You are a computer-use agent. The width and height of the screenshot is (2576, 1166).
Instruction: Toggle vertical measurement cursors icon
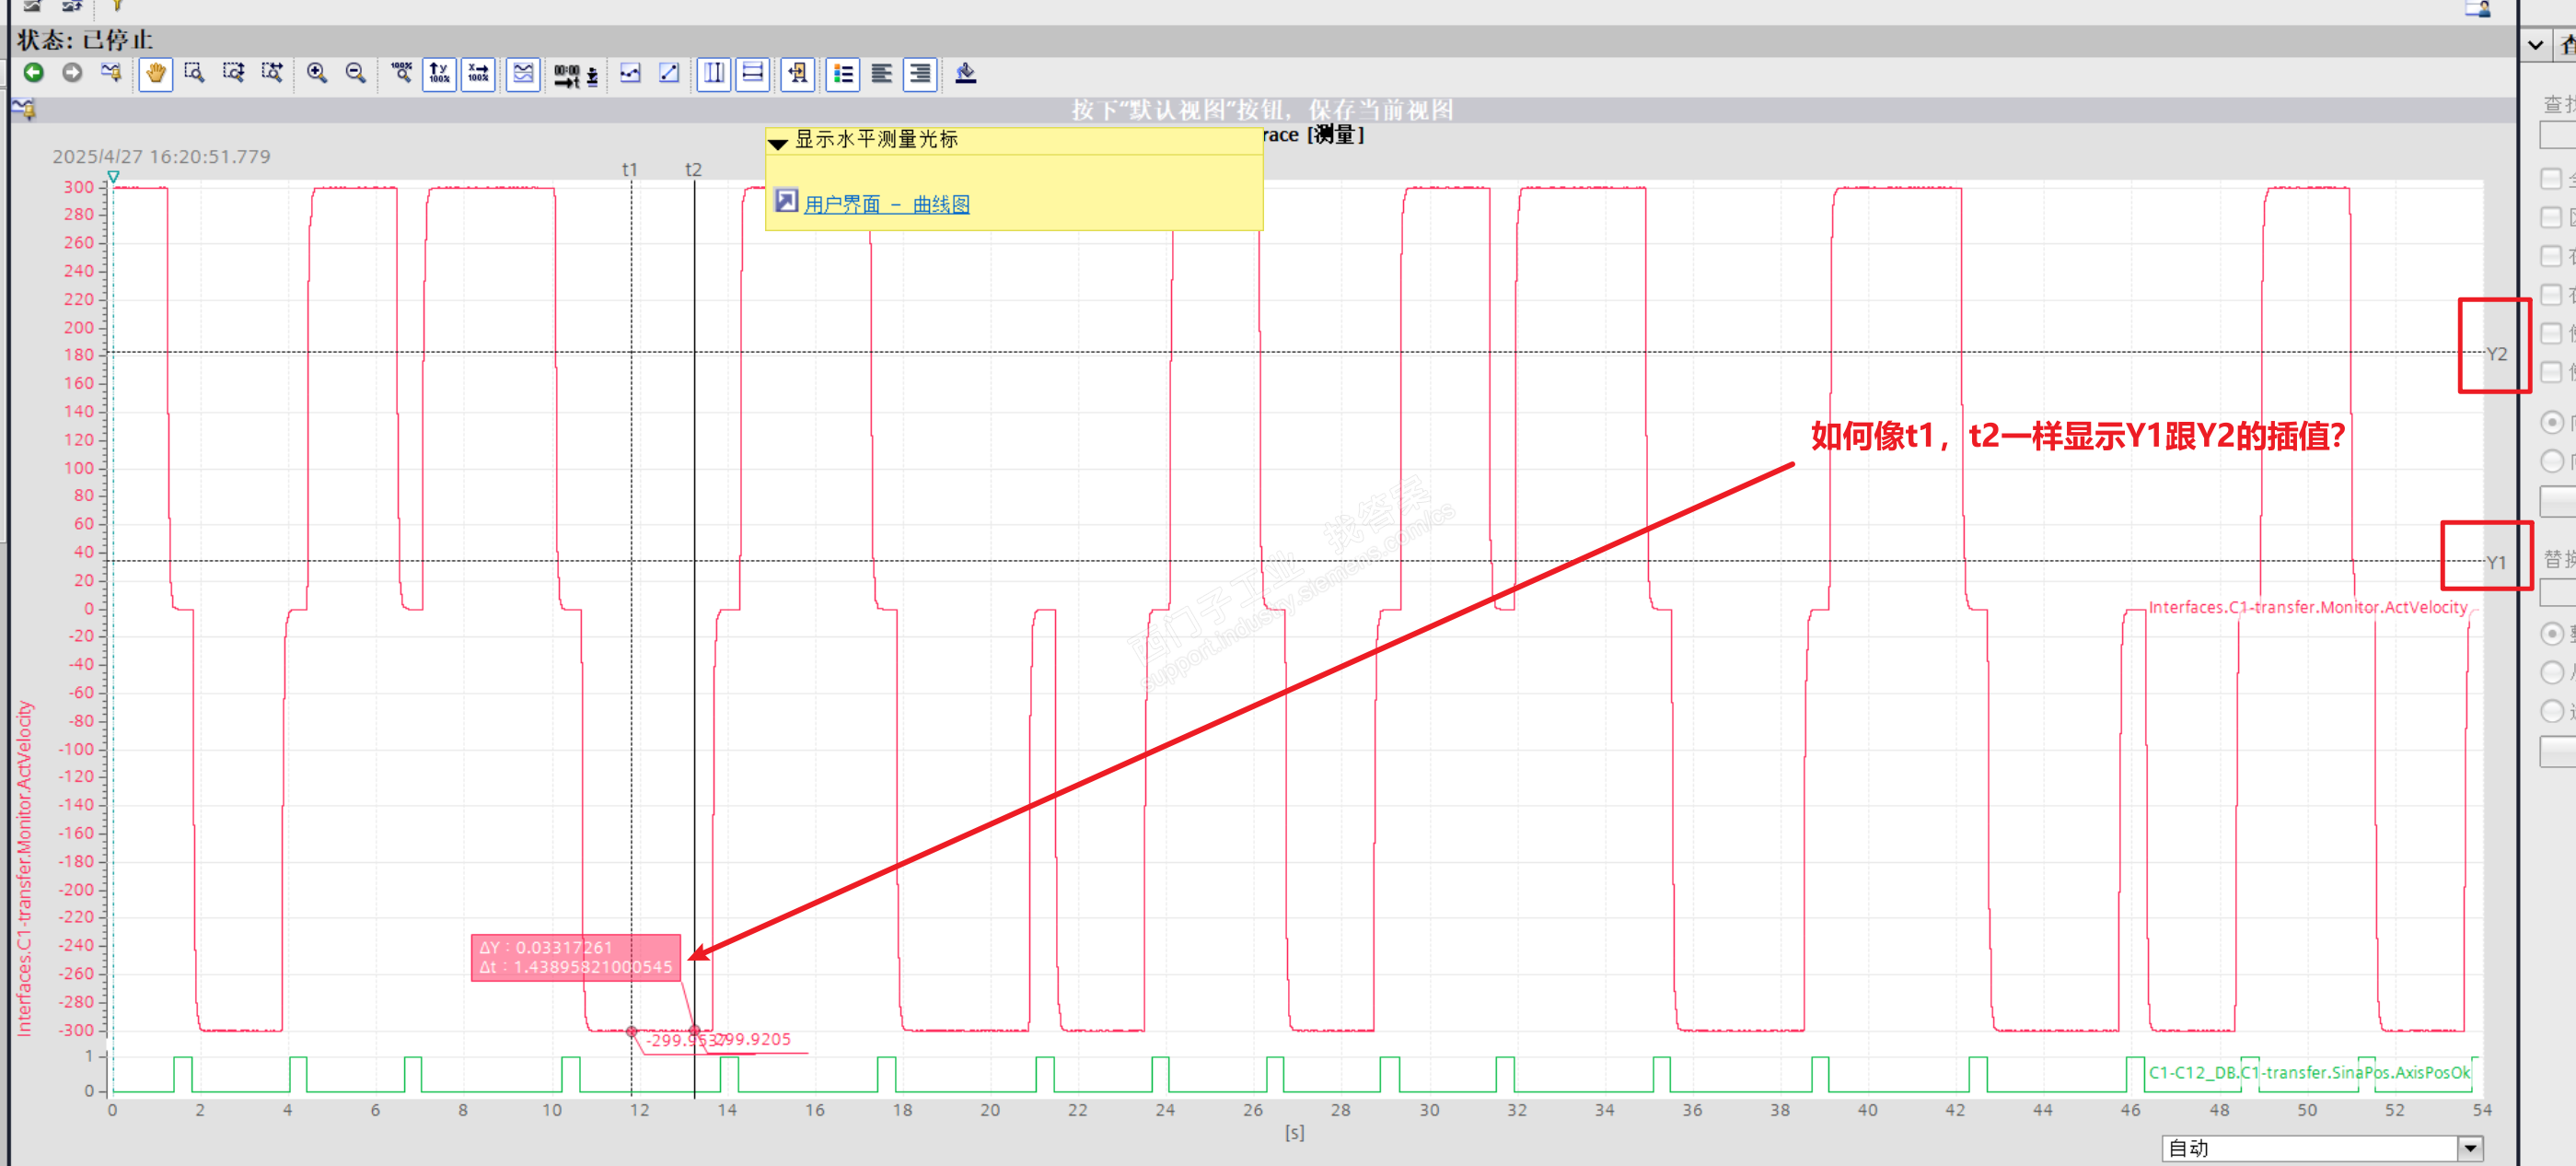tap(713, 73)
